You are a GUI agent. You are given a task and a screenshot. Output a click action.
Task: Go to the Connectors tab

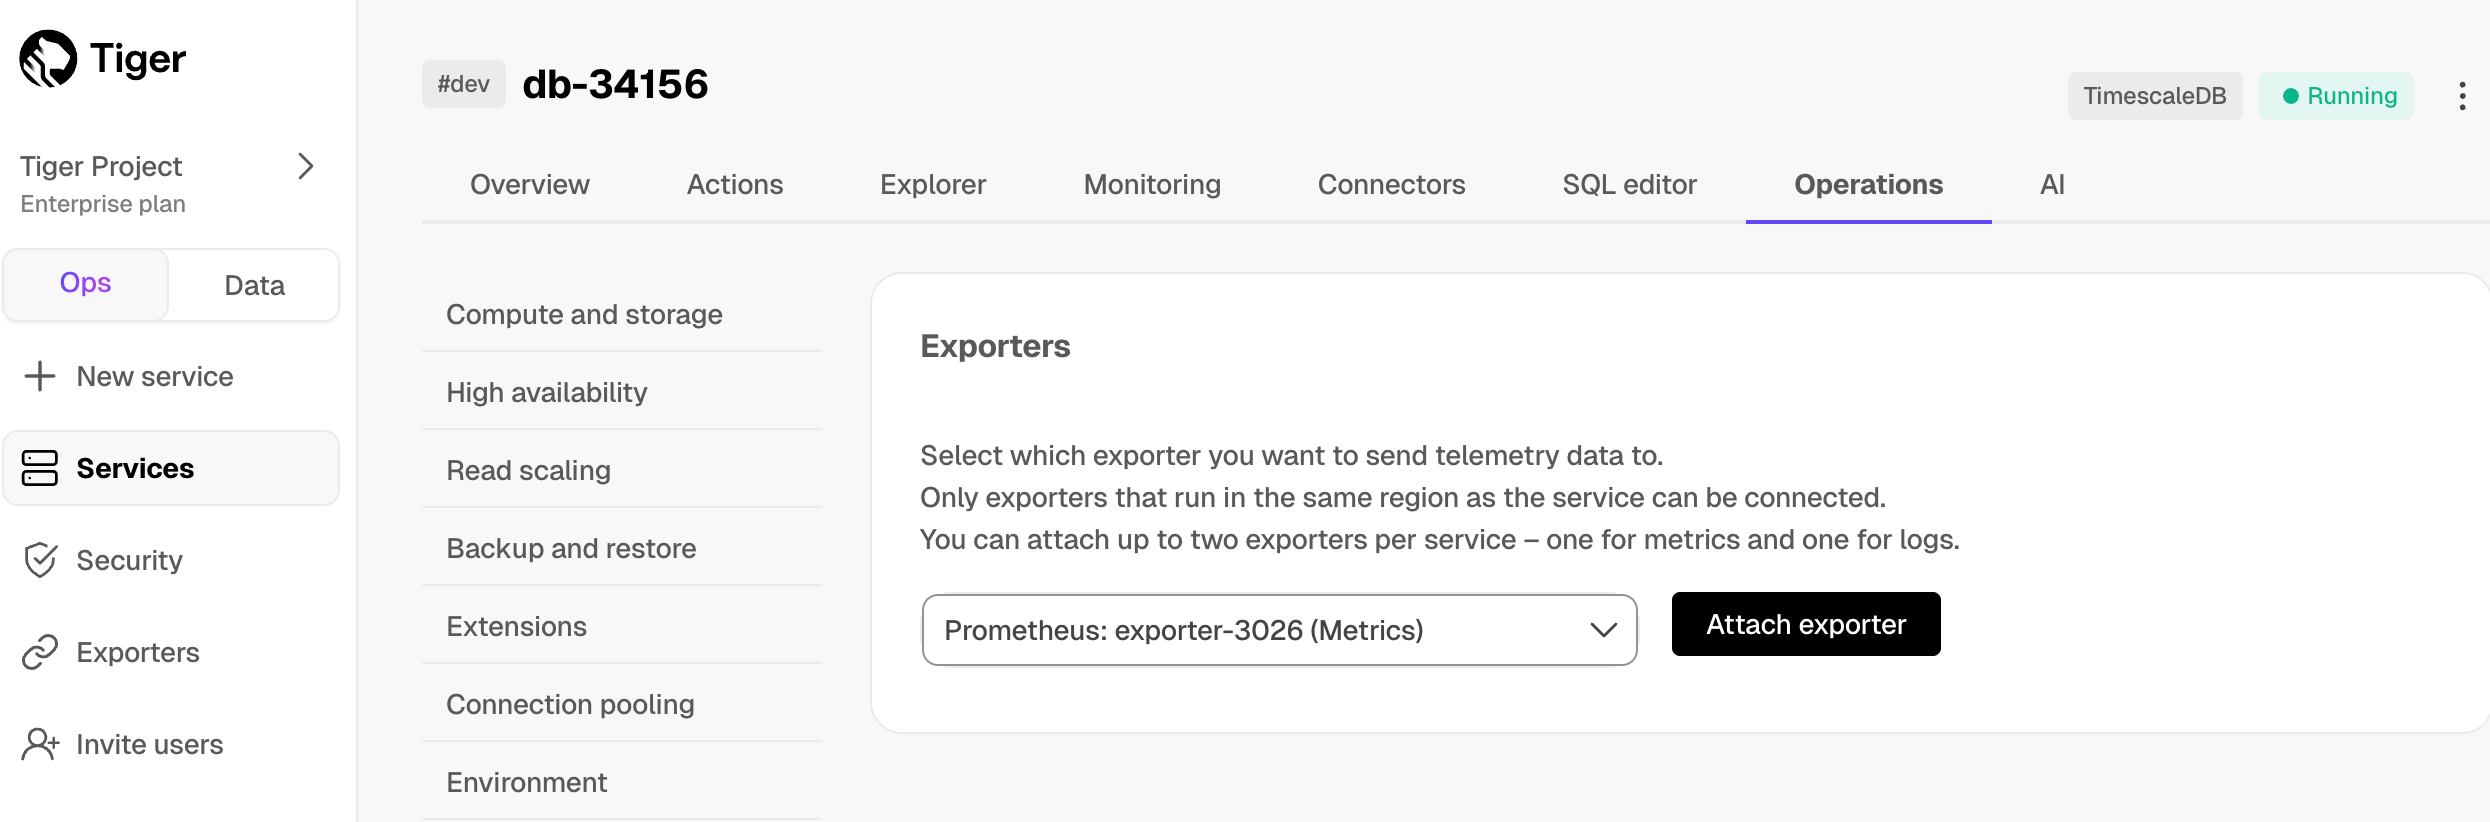(x=1391, y=185)
